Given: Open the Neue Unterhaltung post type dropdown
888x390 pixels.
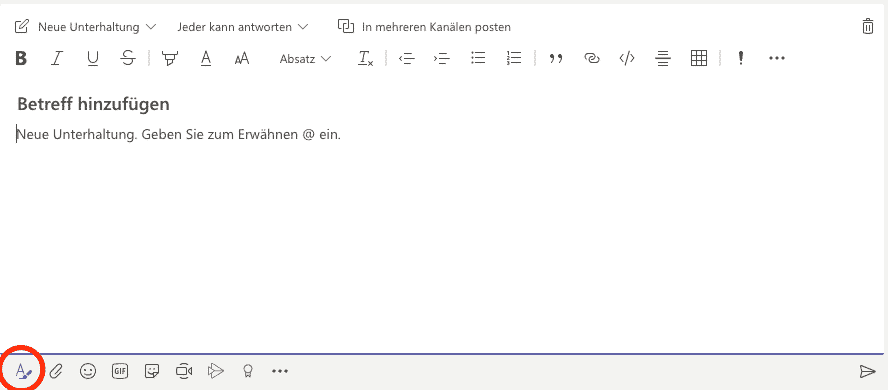Looking at the screenshot, I should 86,27.
